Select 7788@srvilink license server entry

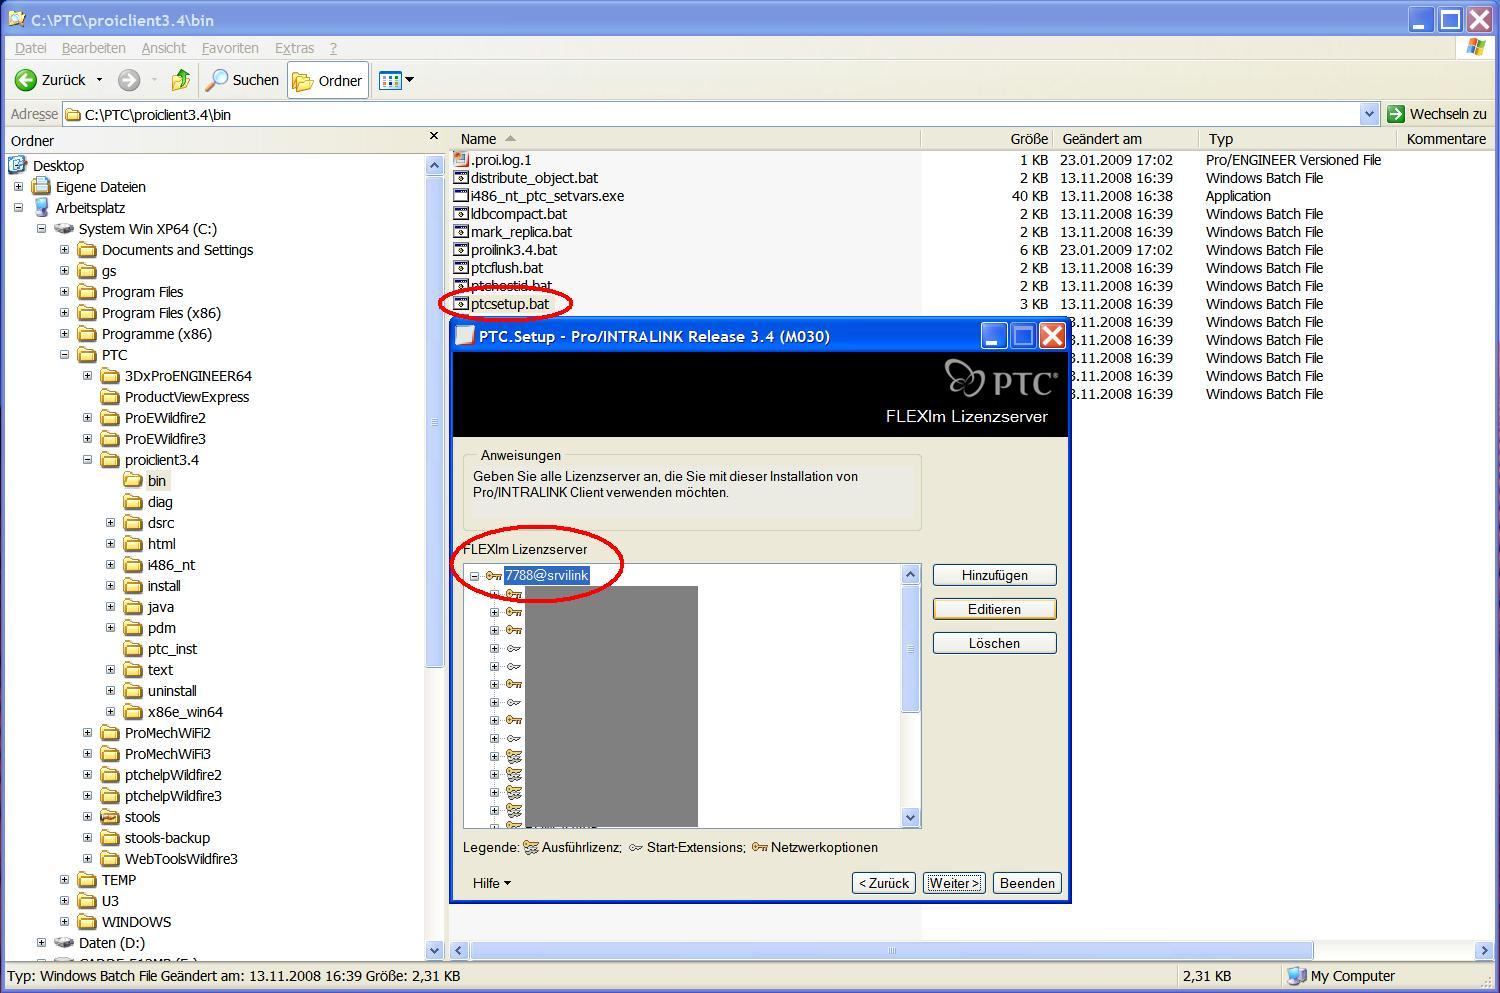547,575
